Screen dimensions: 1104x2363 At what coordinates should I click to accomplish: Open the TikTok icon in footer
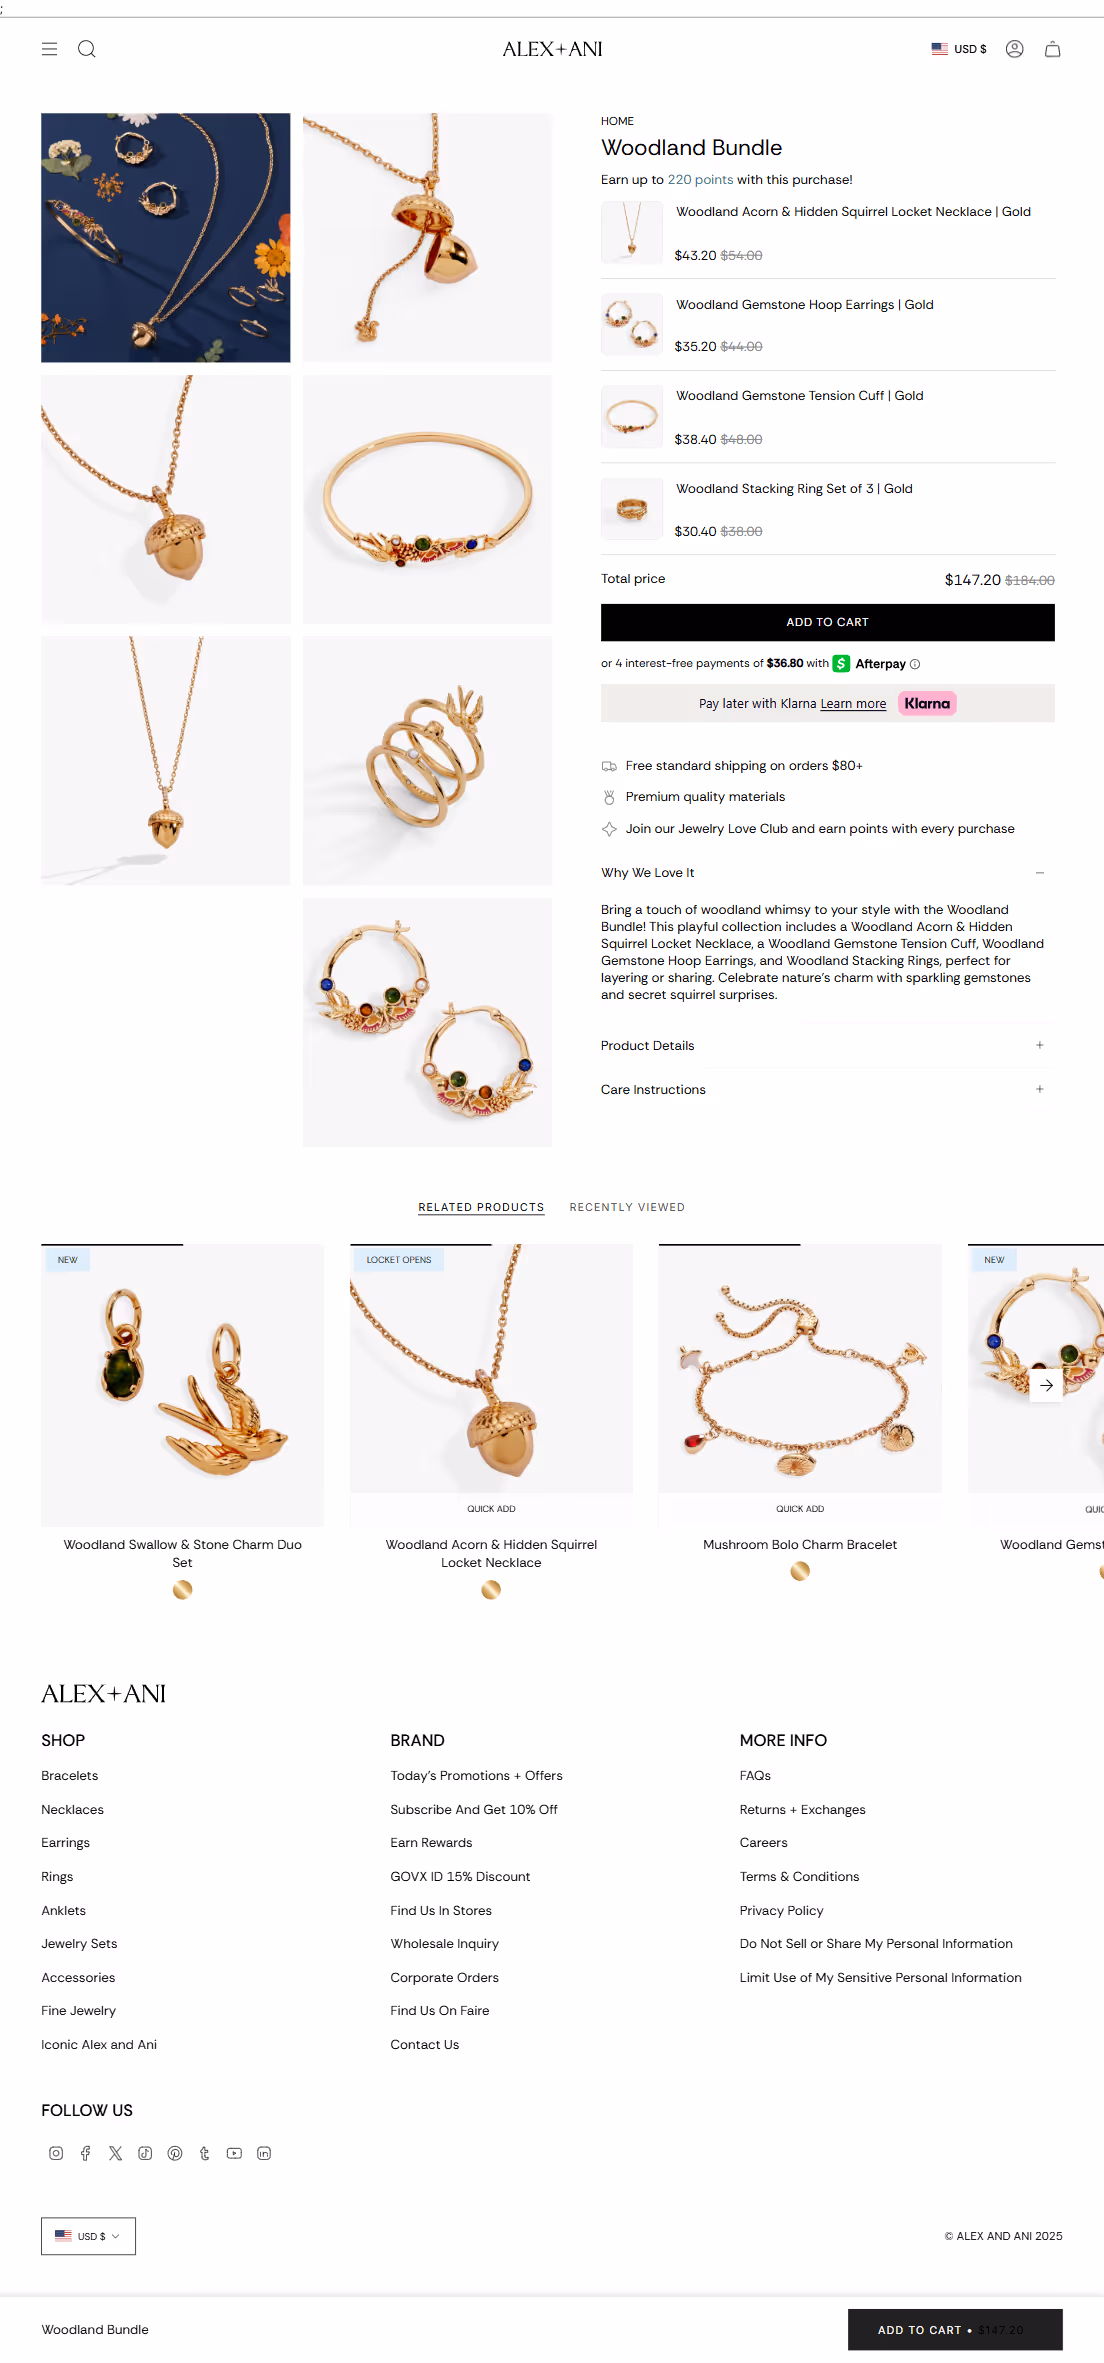click(x=145, y=2153)
